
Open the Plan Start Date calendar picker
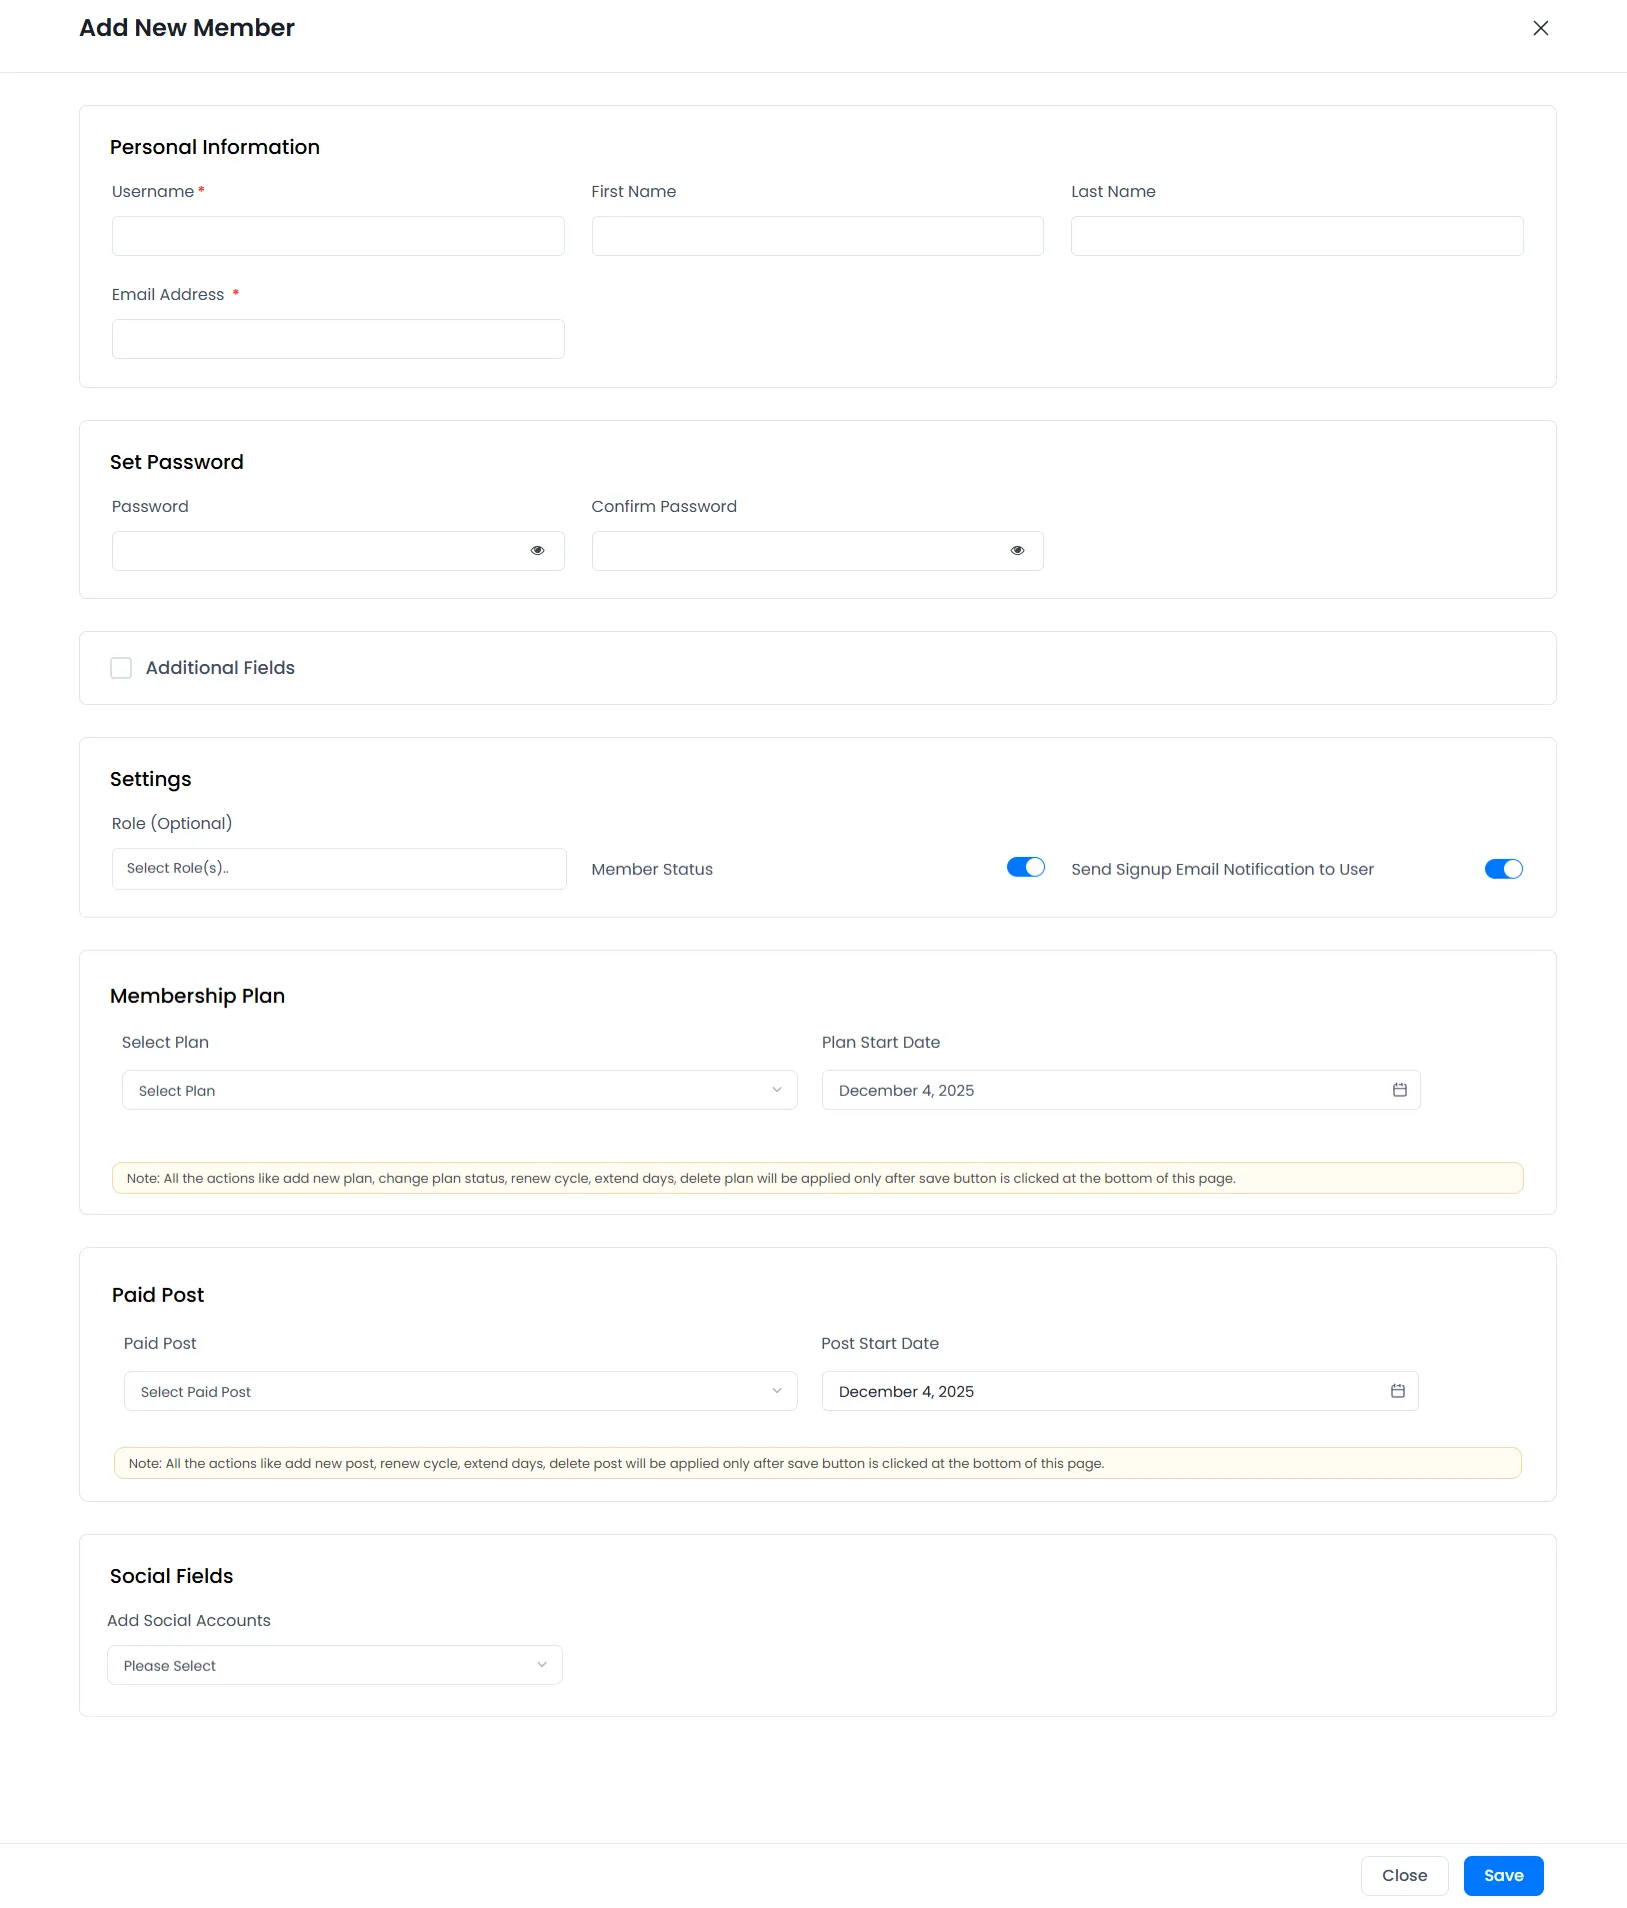(1398, 1090)
